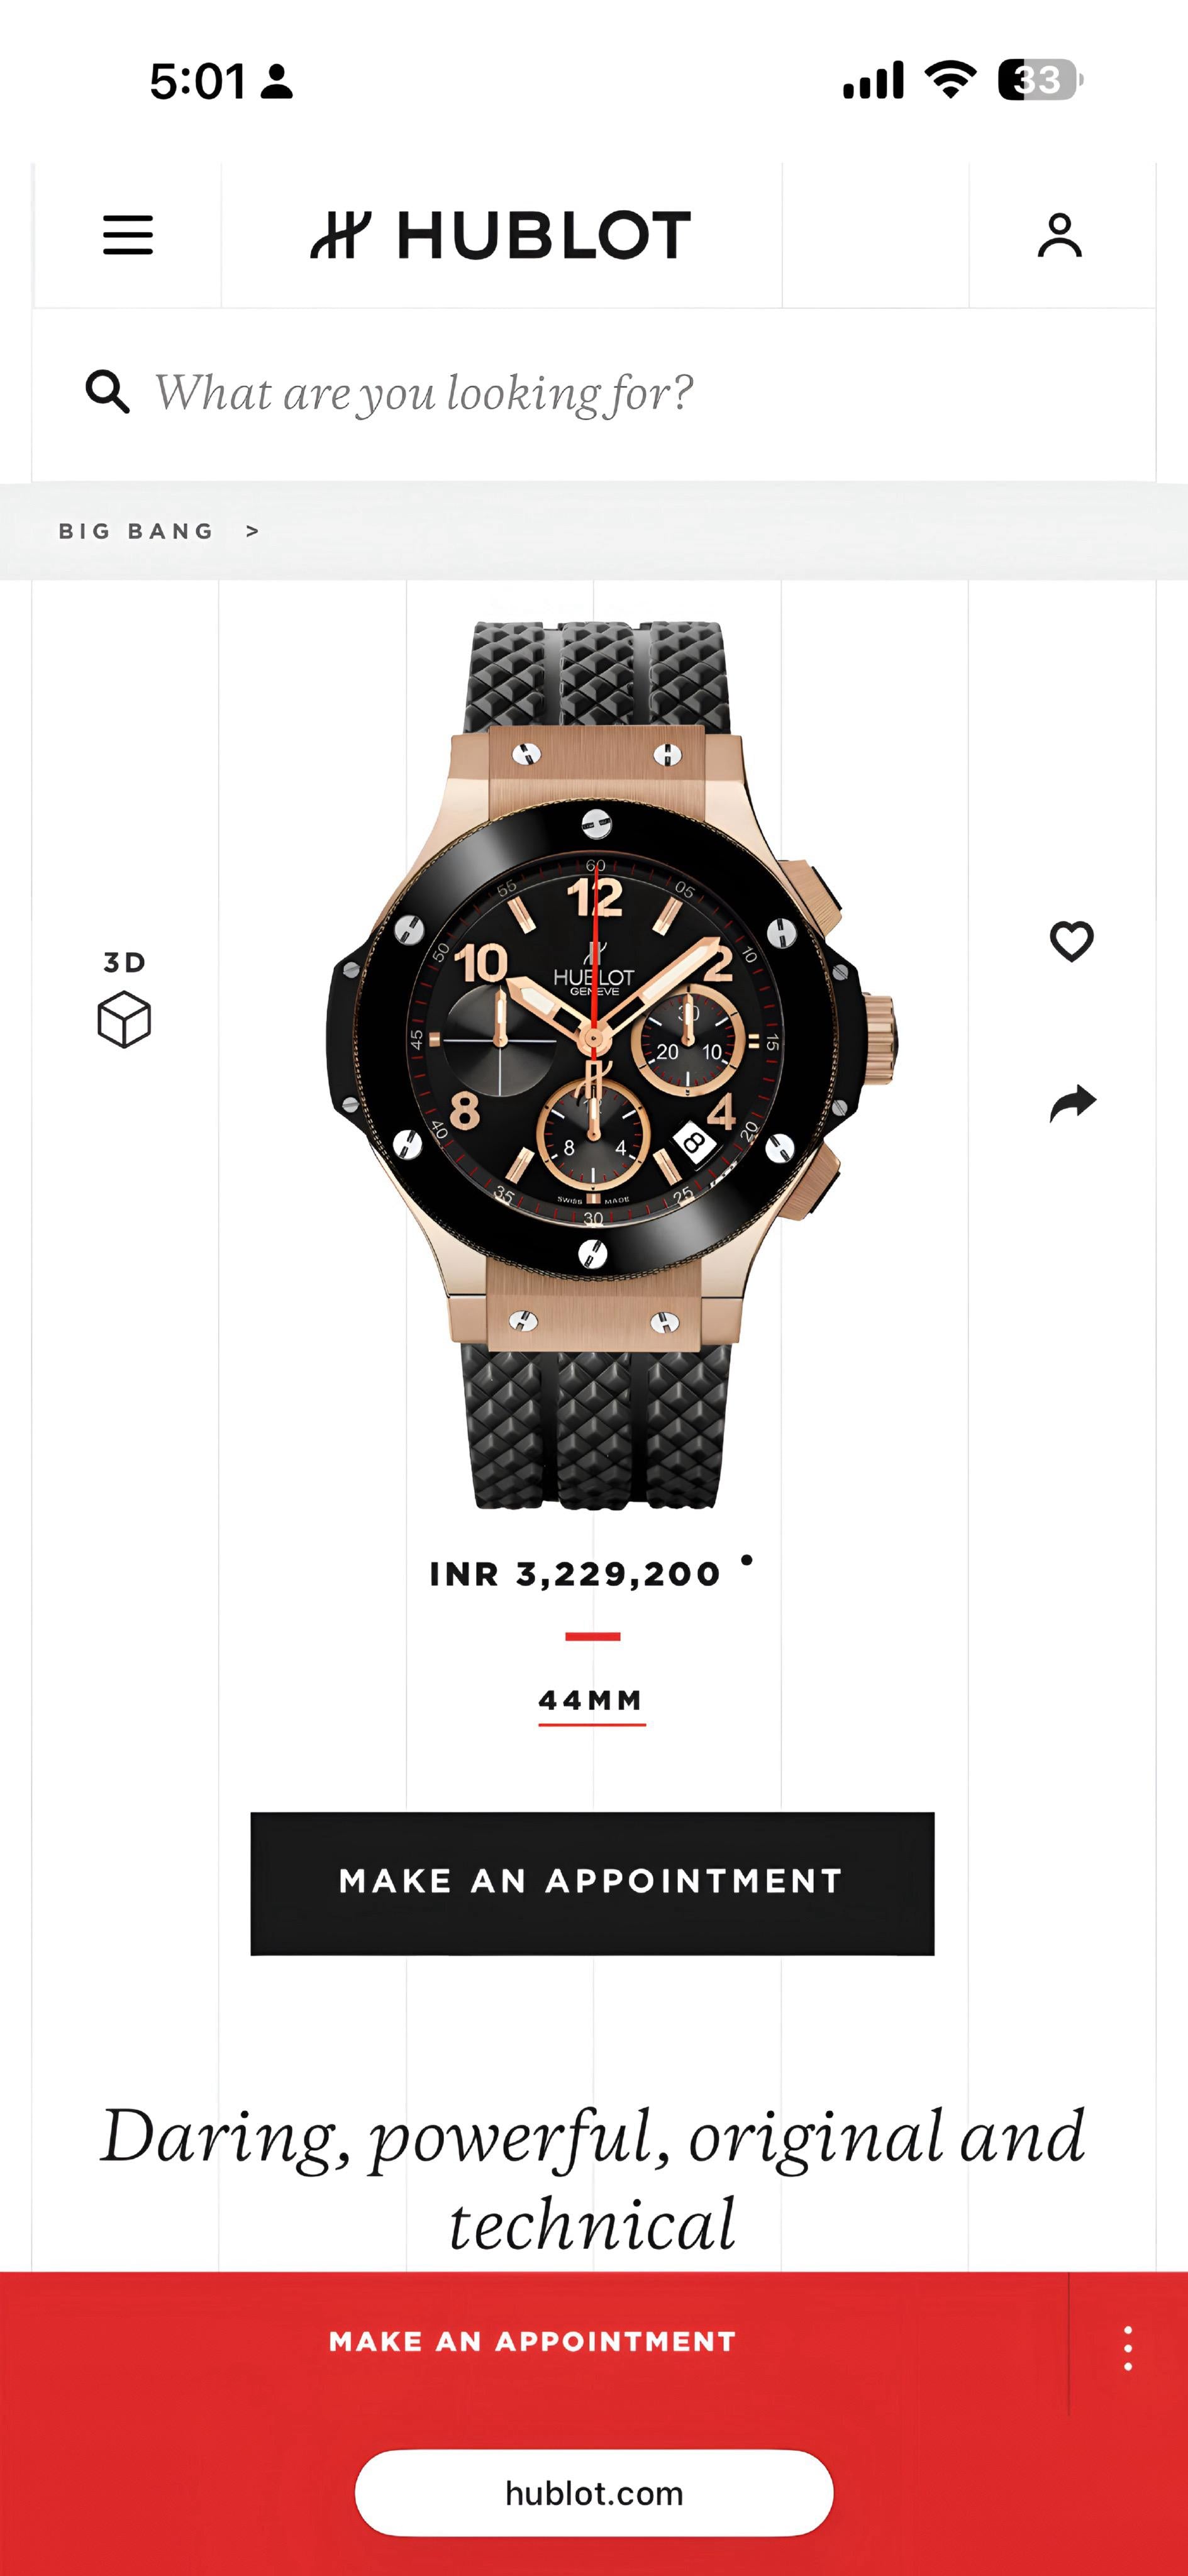Add watch to wishlist heart
1188x2576 pixels.
[1071, 941]
